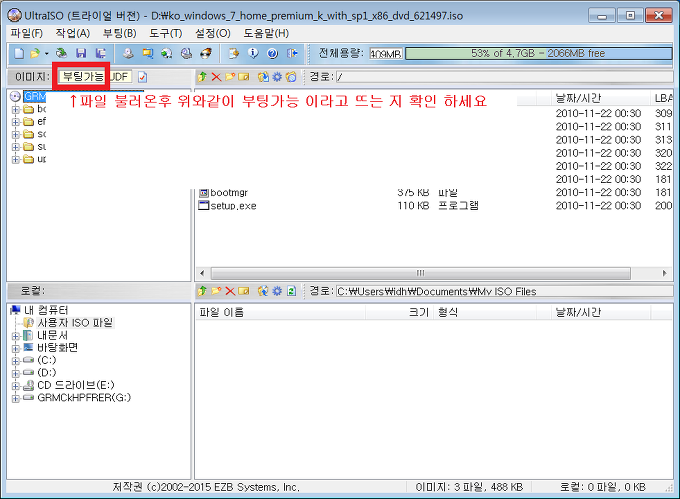
Task: Click the blue gear icon in local pane toolbar
Action: (x=277, y=291)
